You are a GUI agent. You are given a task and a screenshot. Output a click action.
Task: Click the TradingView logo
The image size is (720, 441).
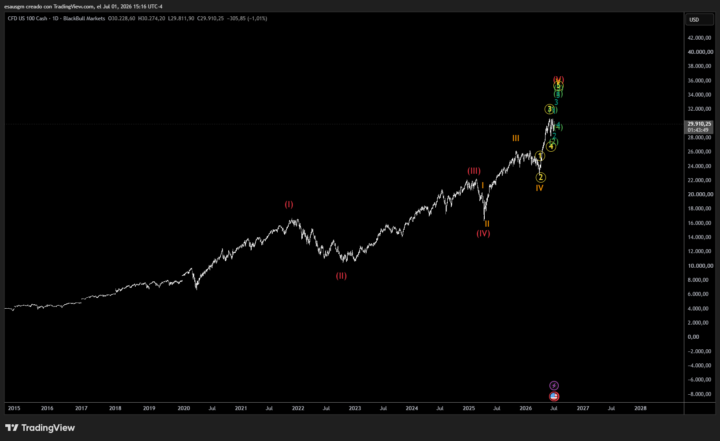(x=40, y=428)
